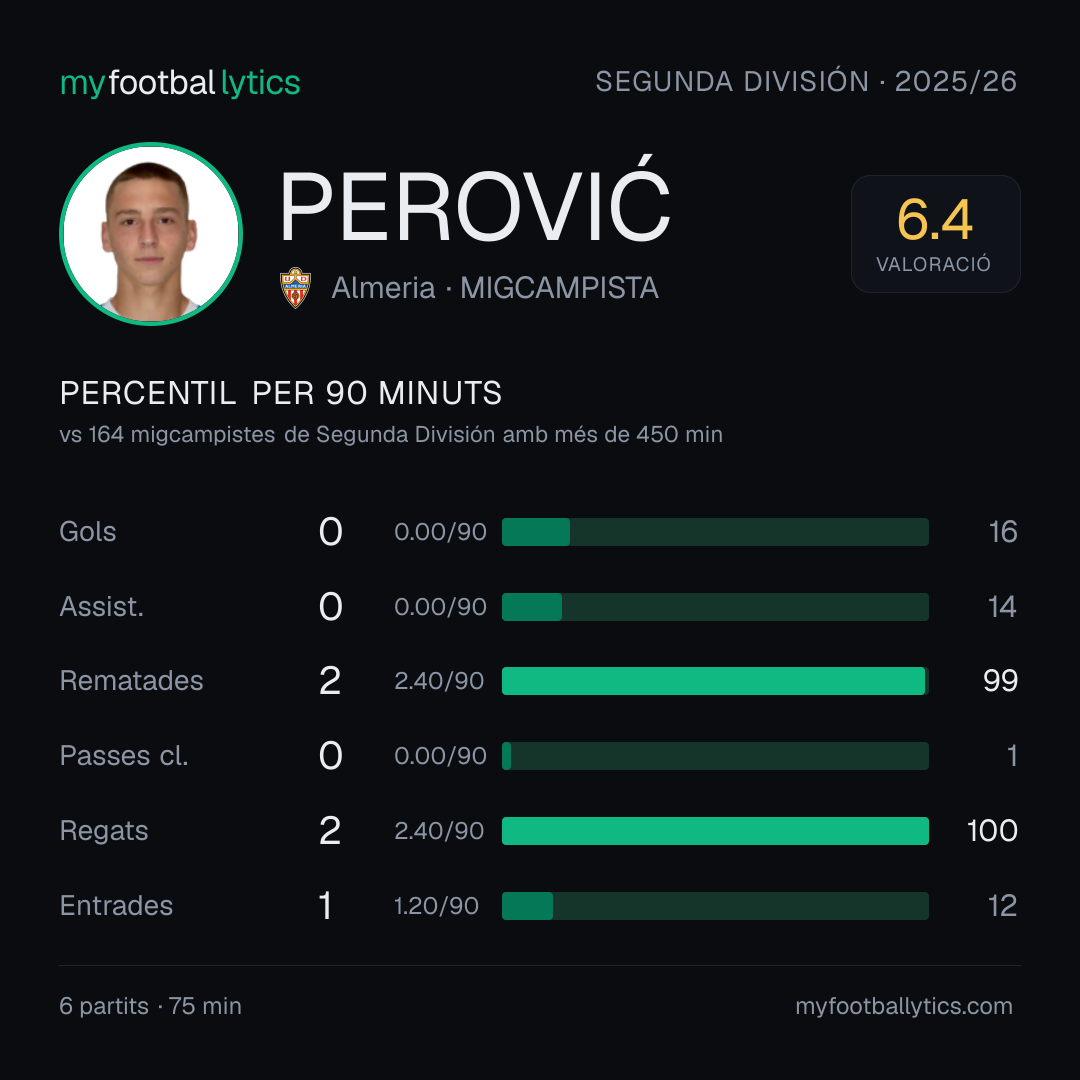
Task: Click the myfootballytics logo
Action: [180, 83]
